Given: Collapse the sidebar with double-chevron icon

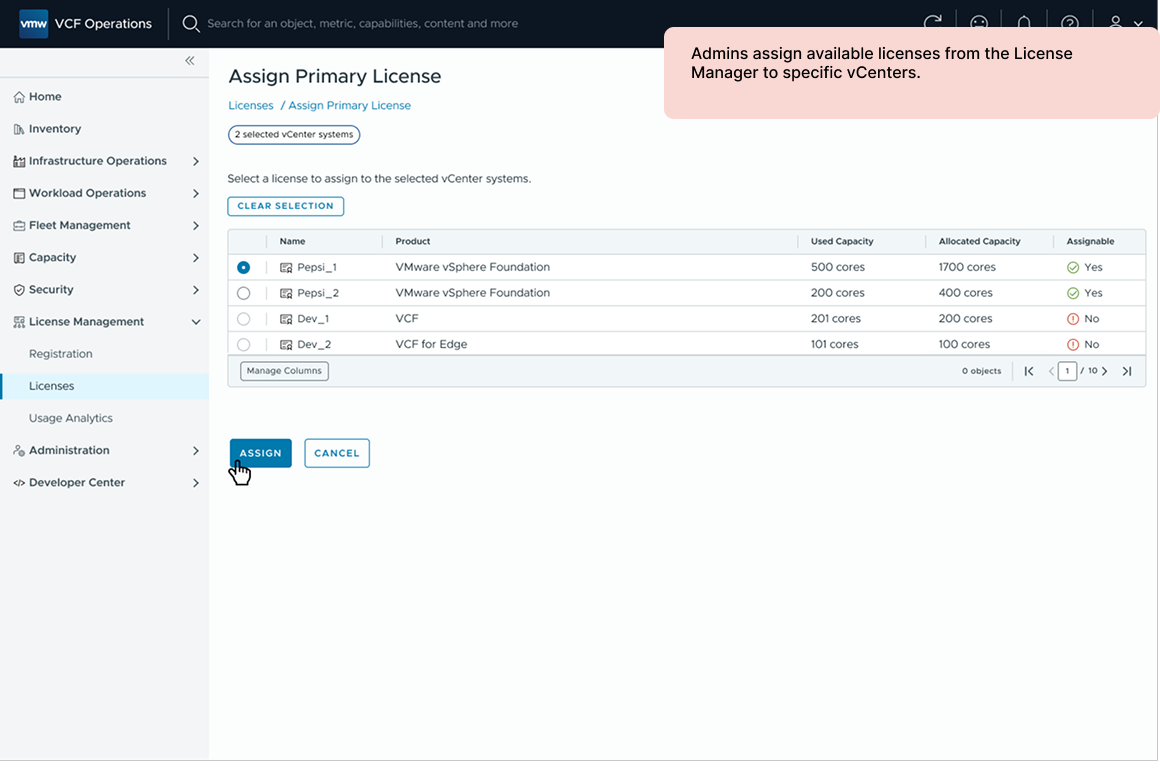Looking at the screenshot, I should [x=189, y=61].
